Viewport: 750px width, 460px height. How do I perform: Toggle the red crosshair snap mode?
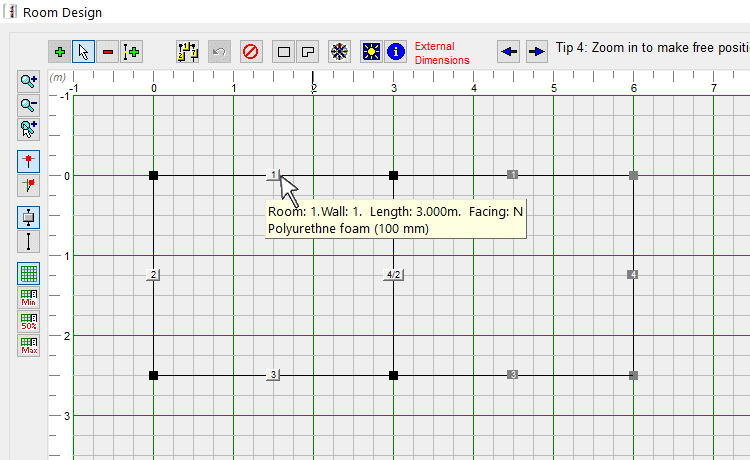[x=28, y=161]
